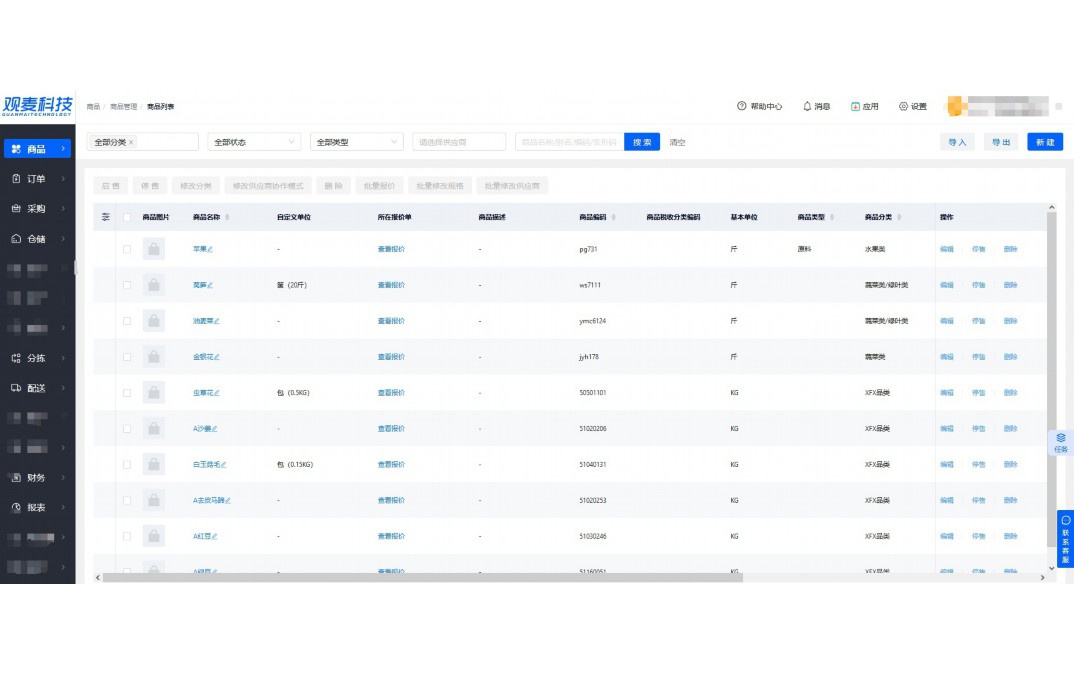Open 设置 gear icon in top bar
This screenshot has height=674, width=1074.
click(x=903, y=106)
